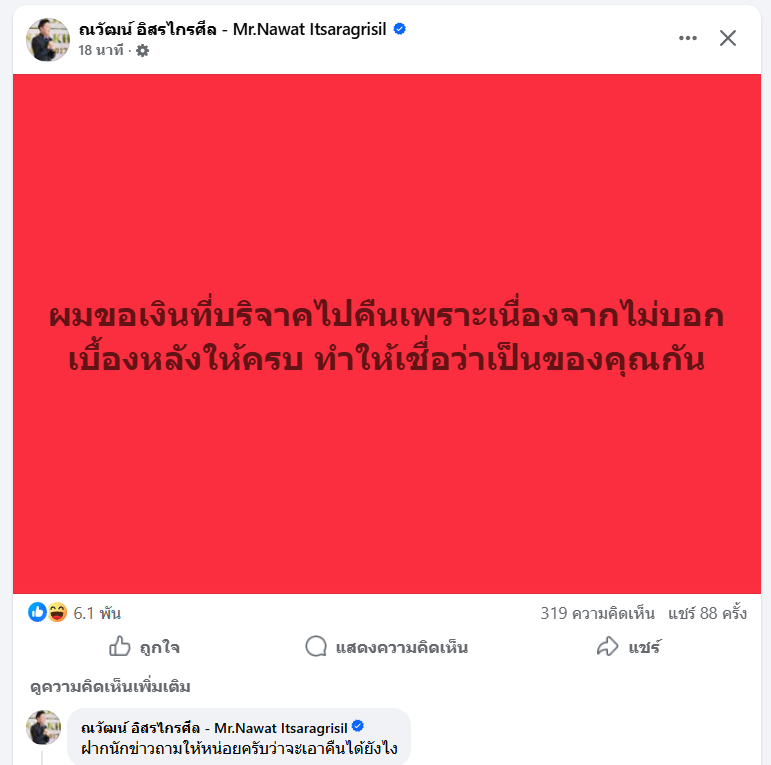Open the 319 ความคิดเห็น comments count
Viewport: 771px width, 765px height.
pyautogui.click(x=597, y=613)
